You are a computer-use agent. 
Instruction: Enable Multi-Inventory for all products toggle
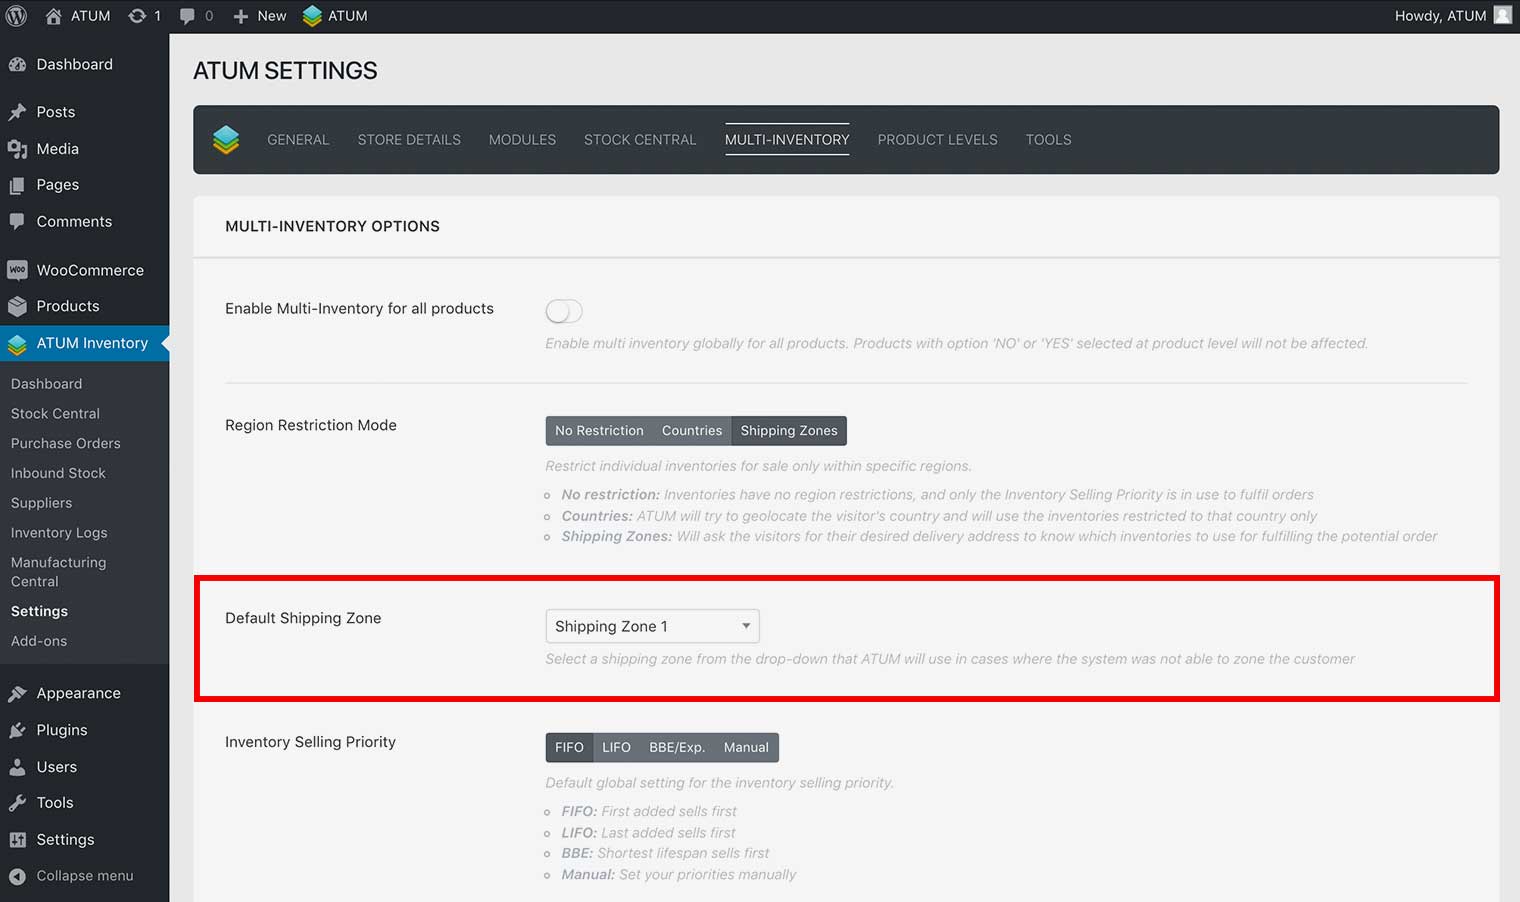(x=564, y=311)
